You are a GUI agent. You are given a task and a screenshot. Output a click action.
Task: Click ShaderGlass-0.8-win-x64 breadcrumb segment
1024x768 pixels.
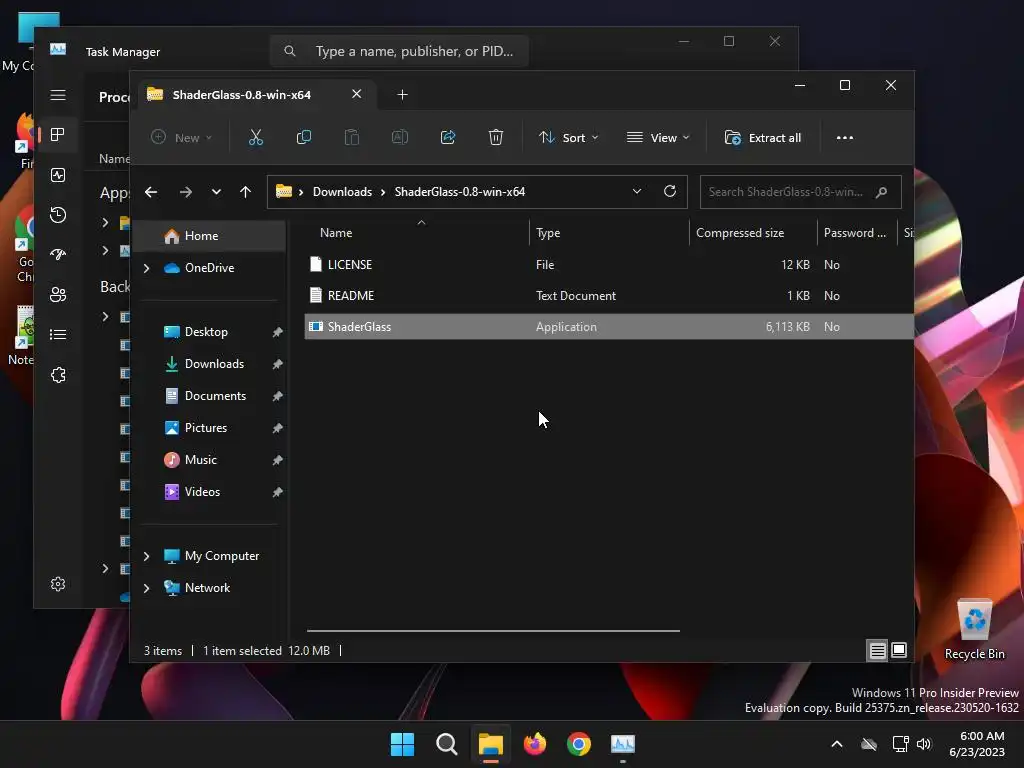pos(460,192)
